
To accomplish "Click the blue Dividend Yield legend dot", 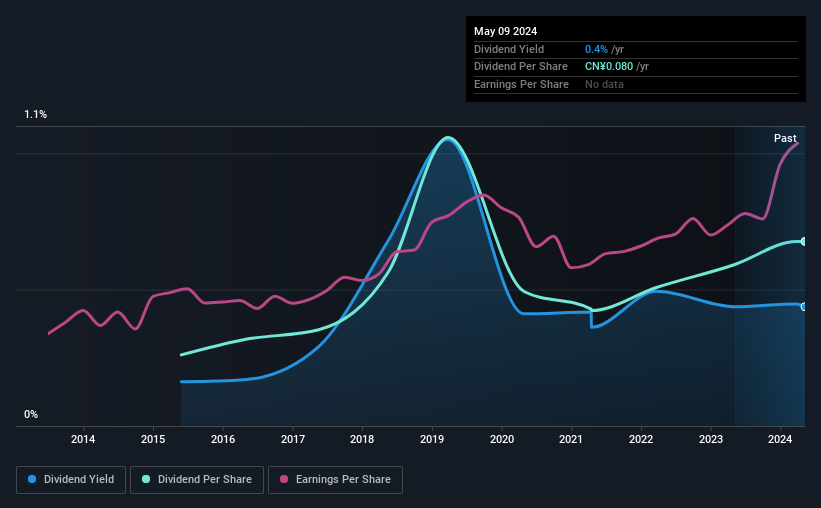I will 32,479.
